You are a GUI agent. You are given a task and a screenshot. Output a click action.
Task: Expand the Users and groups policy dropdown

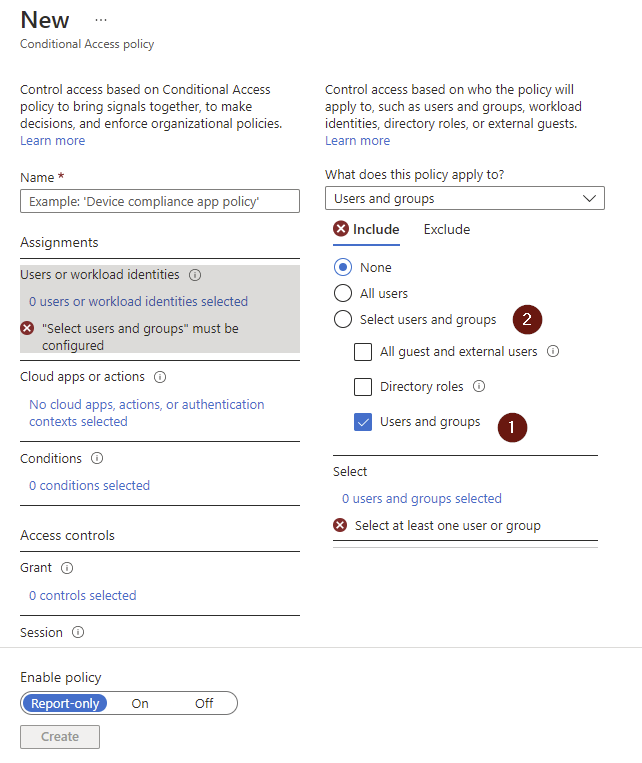(465, 199)
